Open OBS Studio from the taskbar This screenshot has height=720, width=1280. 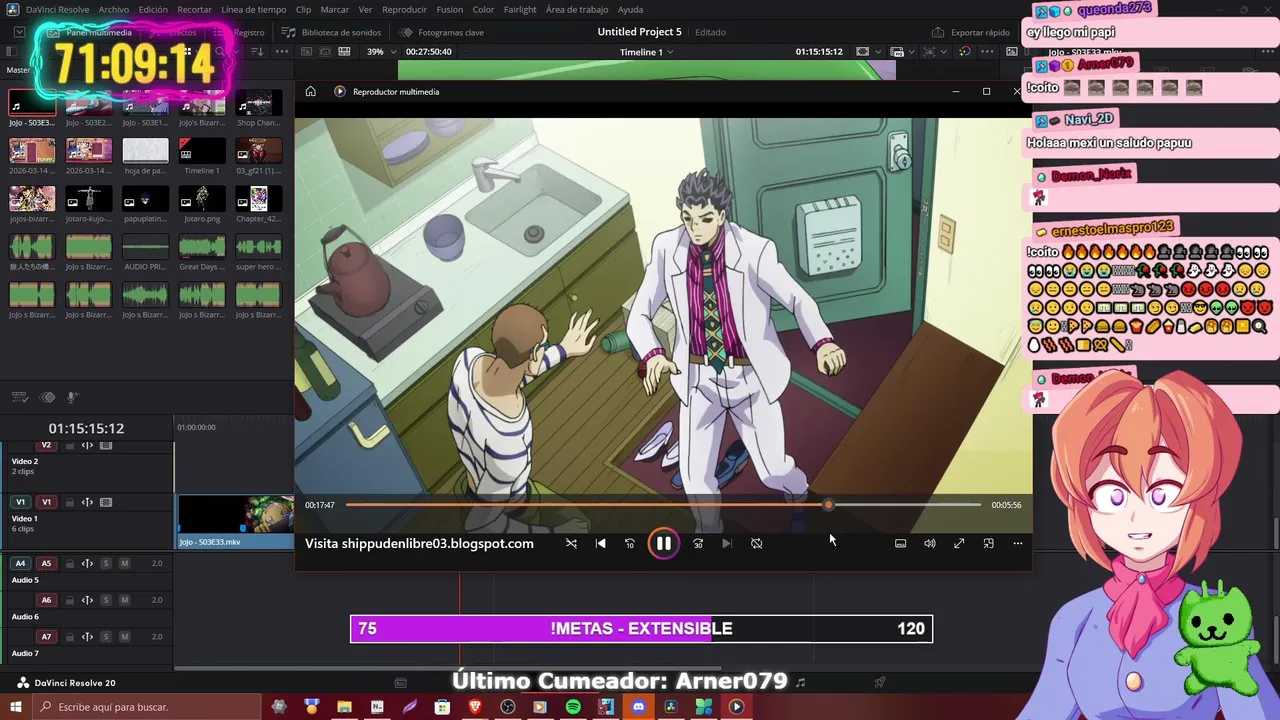[508, 707]
